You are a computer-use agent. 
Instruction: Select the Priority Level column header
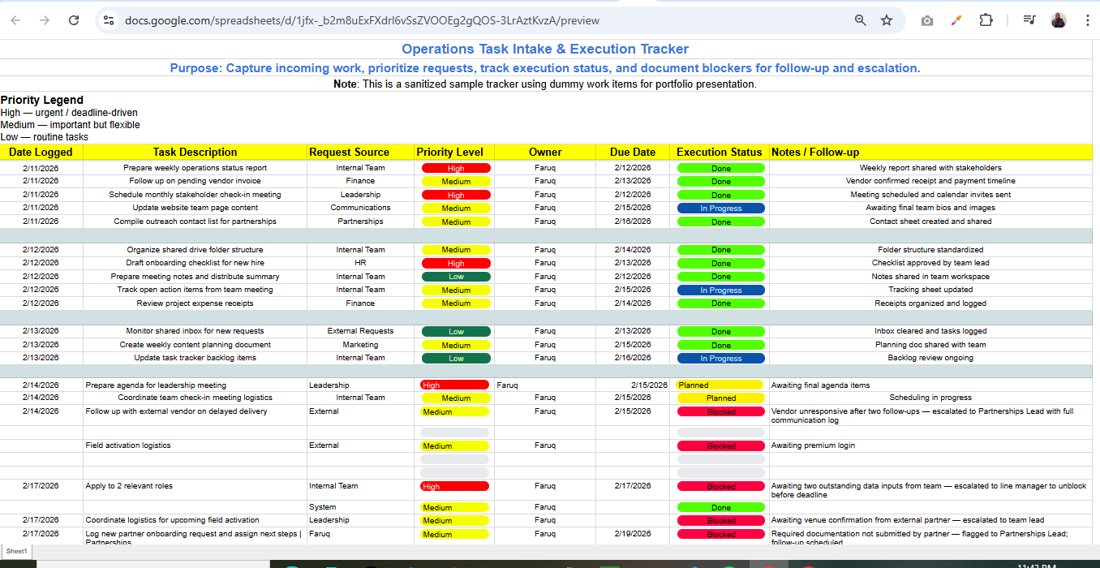[454, 152]
